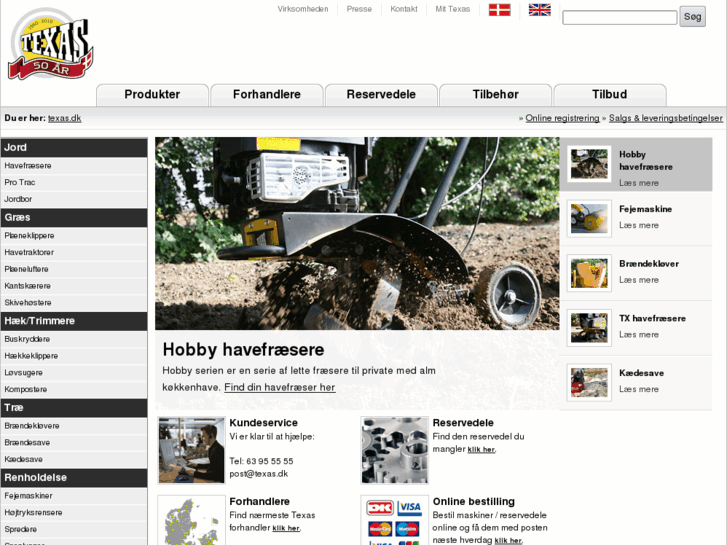Open Havetraktorer in the sidebar
This screenshot has height=545, width=727.
point(74,252)
